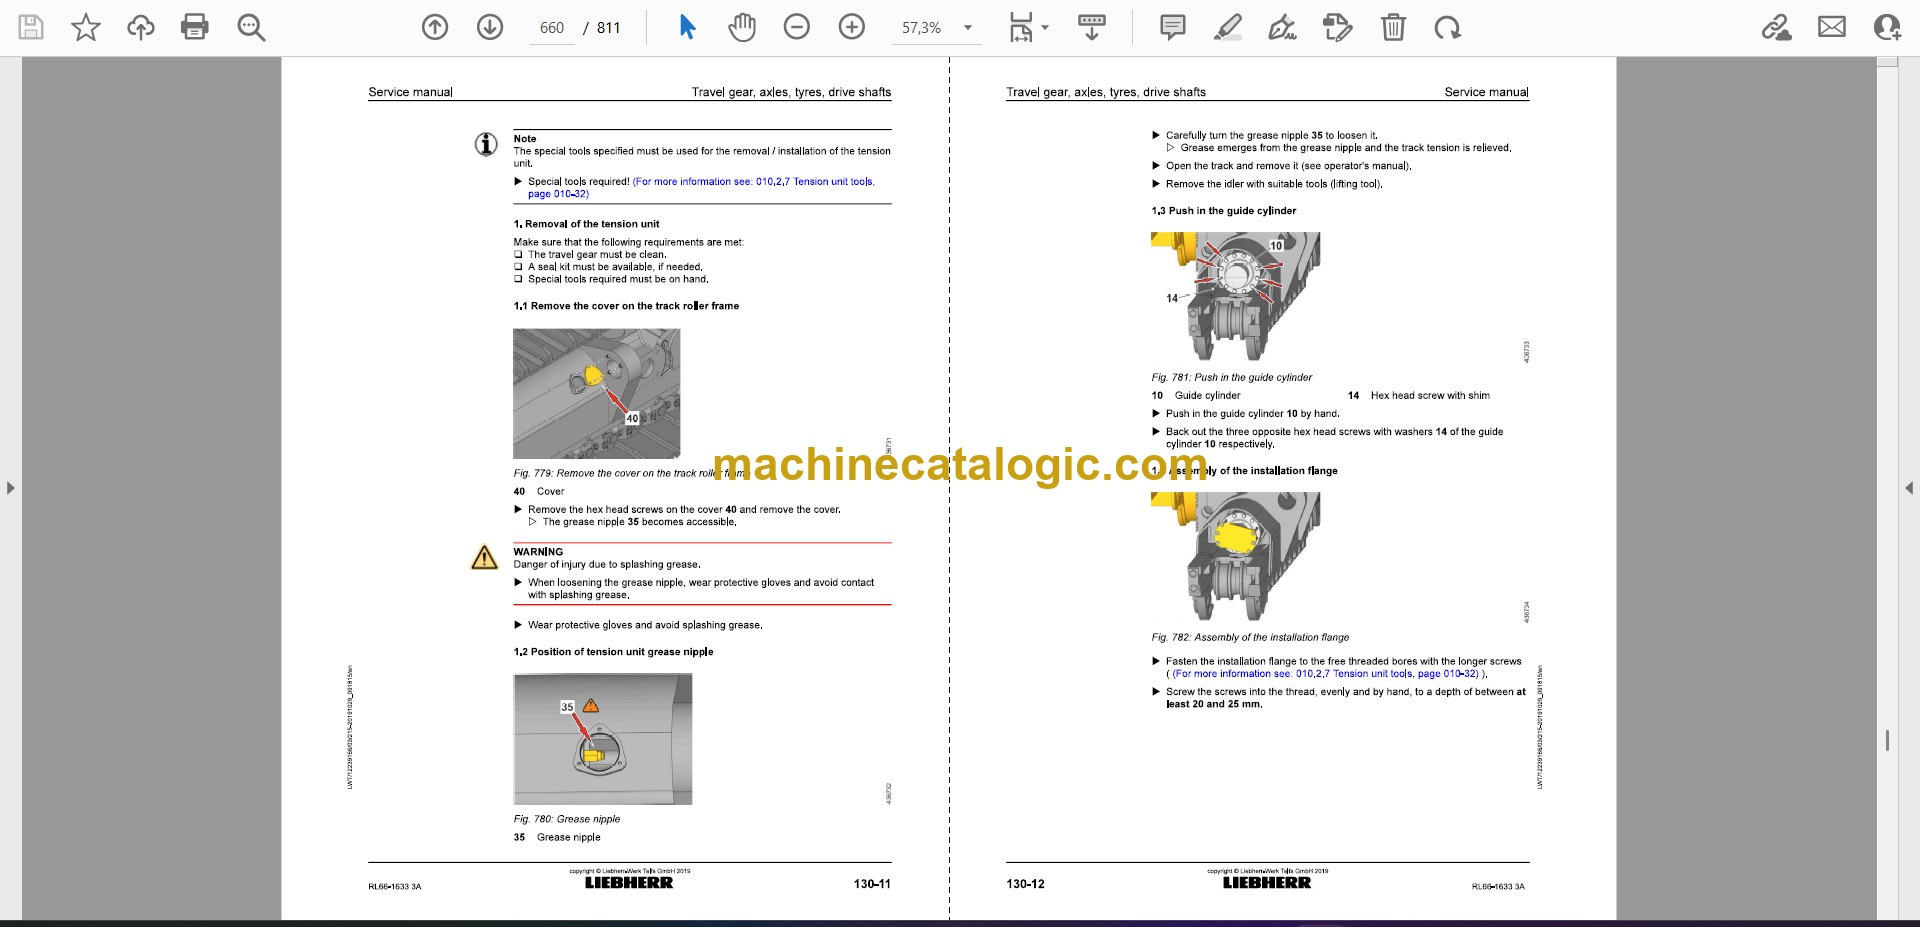Click the cloud upload icon

(141, 27)
